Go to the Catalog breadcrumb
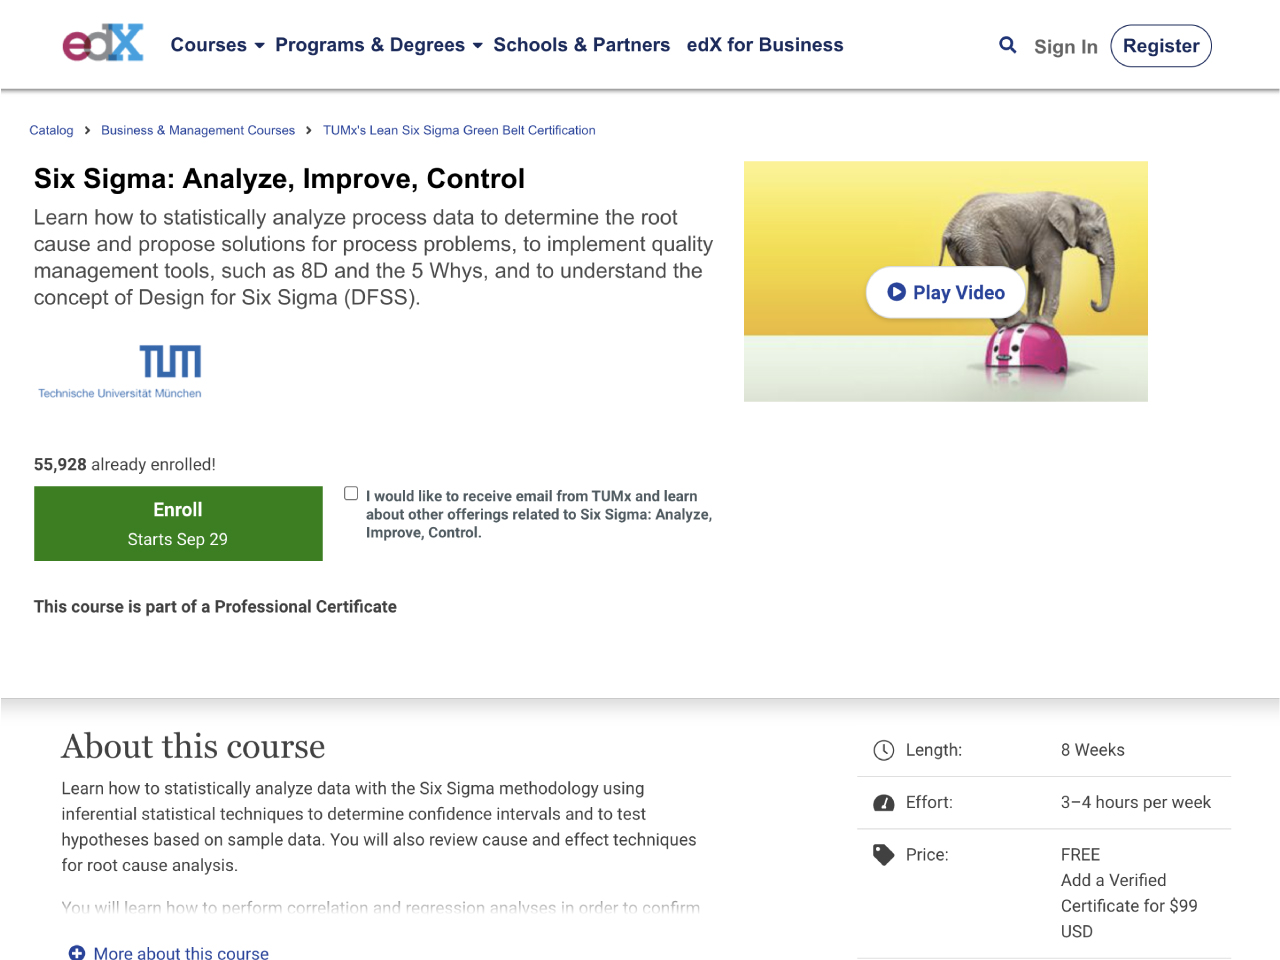 pos(51,130)
